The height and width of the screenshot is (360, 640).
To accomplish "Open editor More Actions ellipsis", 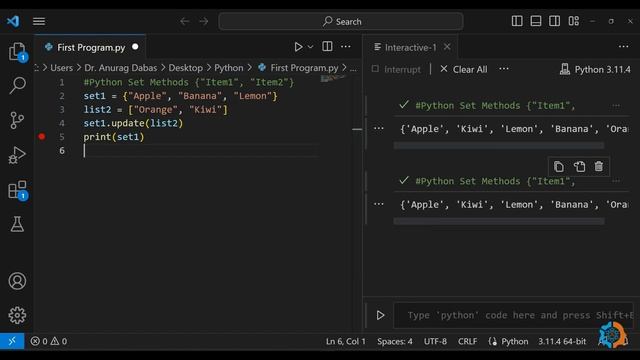I will coord(346,47).
